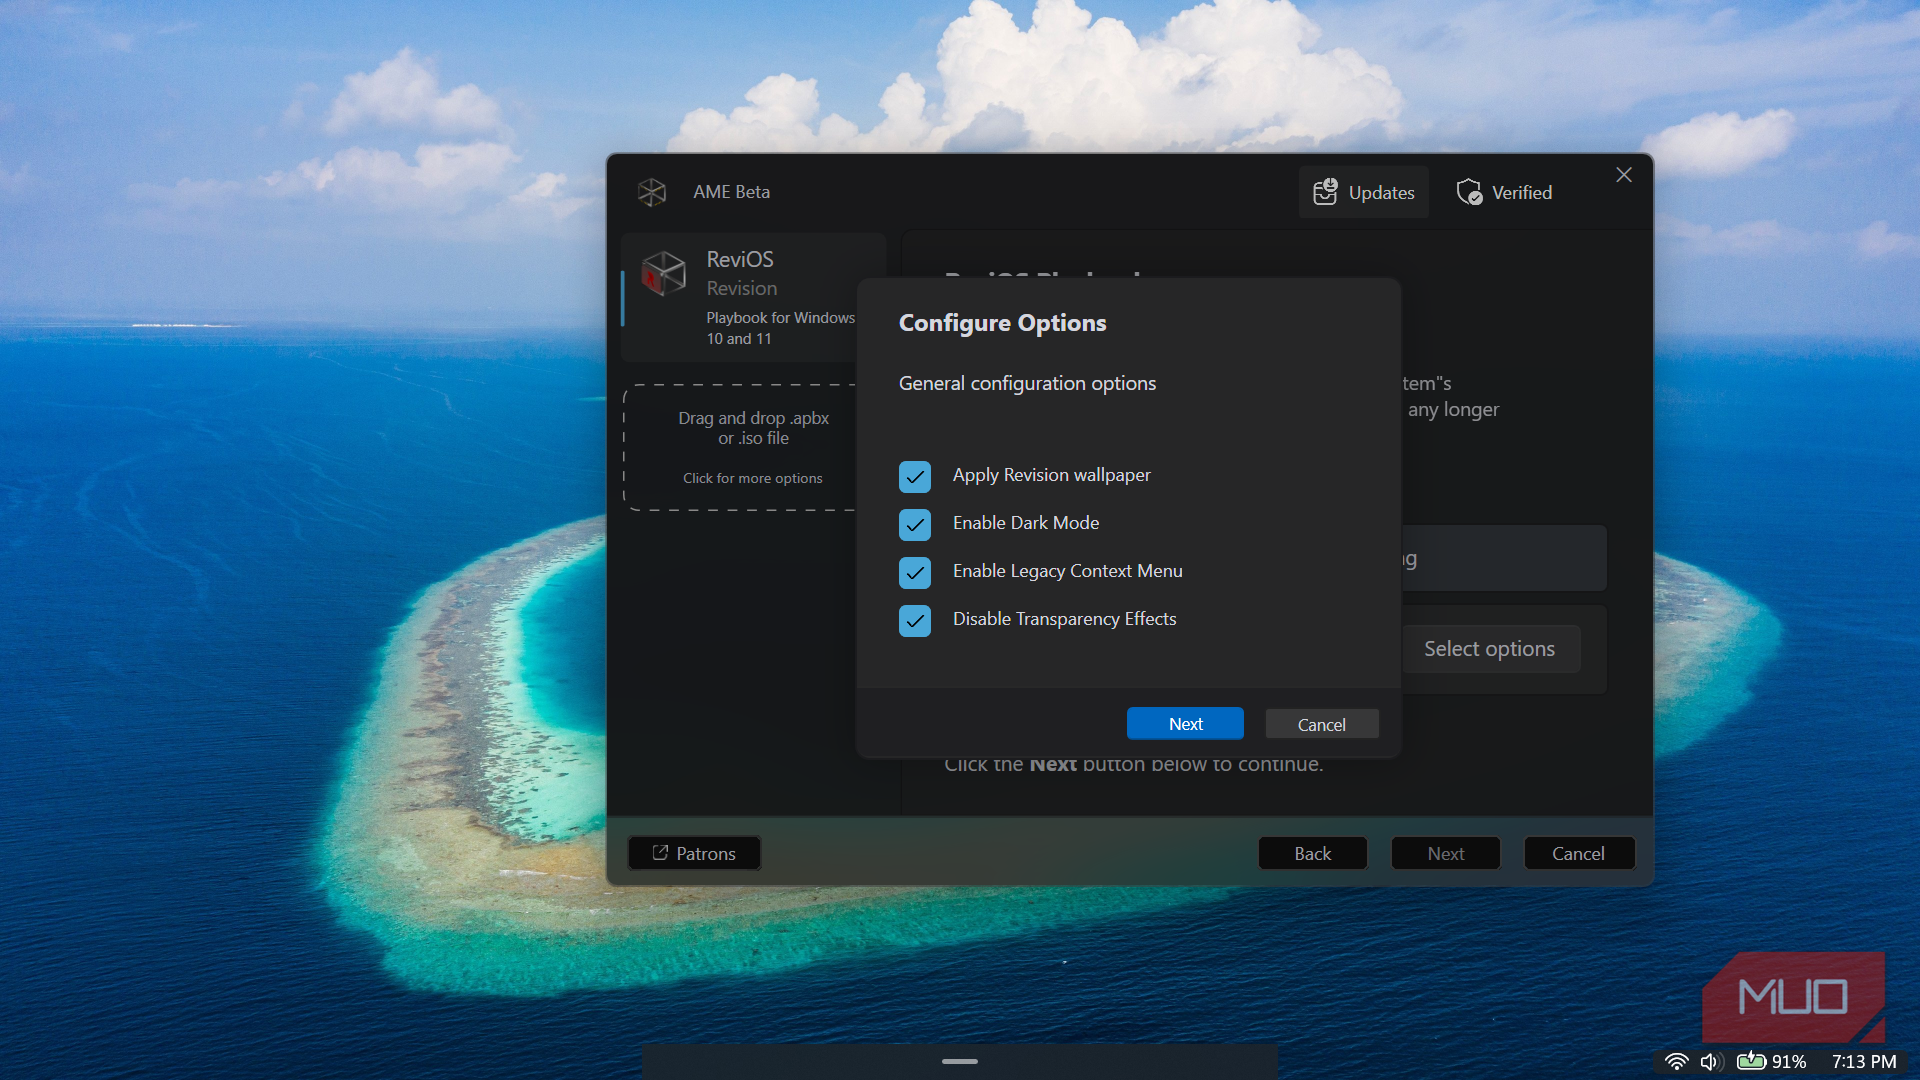Click the 91% battery percentage text
Image resolution: width=1920 pixels, height=1080 pixels.
click(1789, 1061)
